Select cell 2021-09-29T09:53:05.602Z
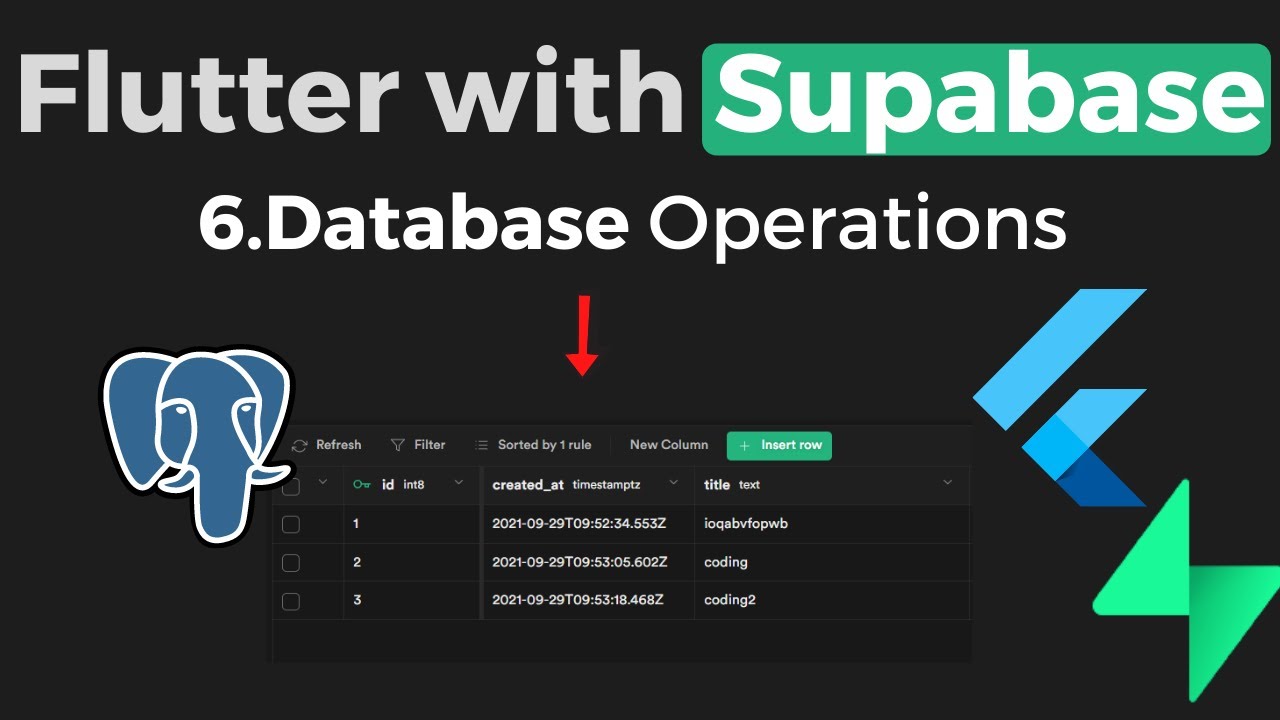 pos(589,562)
